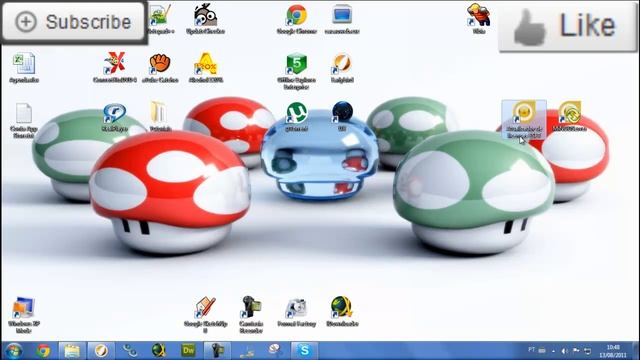Image resolution: width=640 pixels, height=360 pixels.
Task: Open the volume speaker tray icon
Action: click(565, 351)
